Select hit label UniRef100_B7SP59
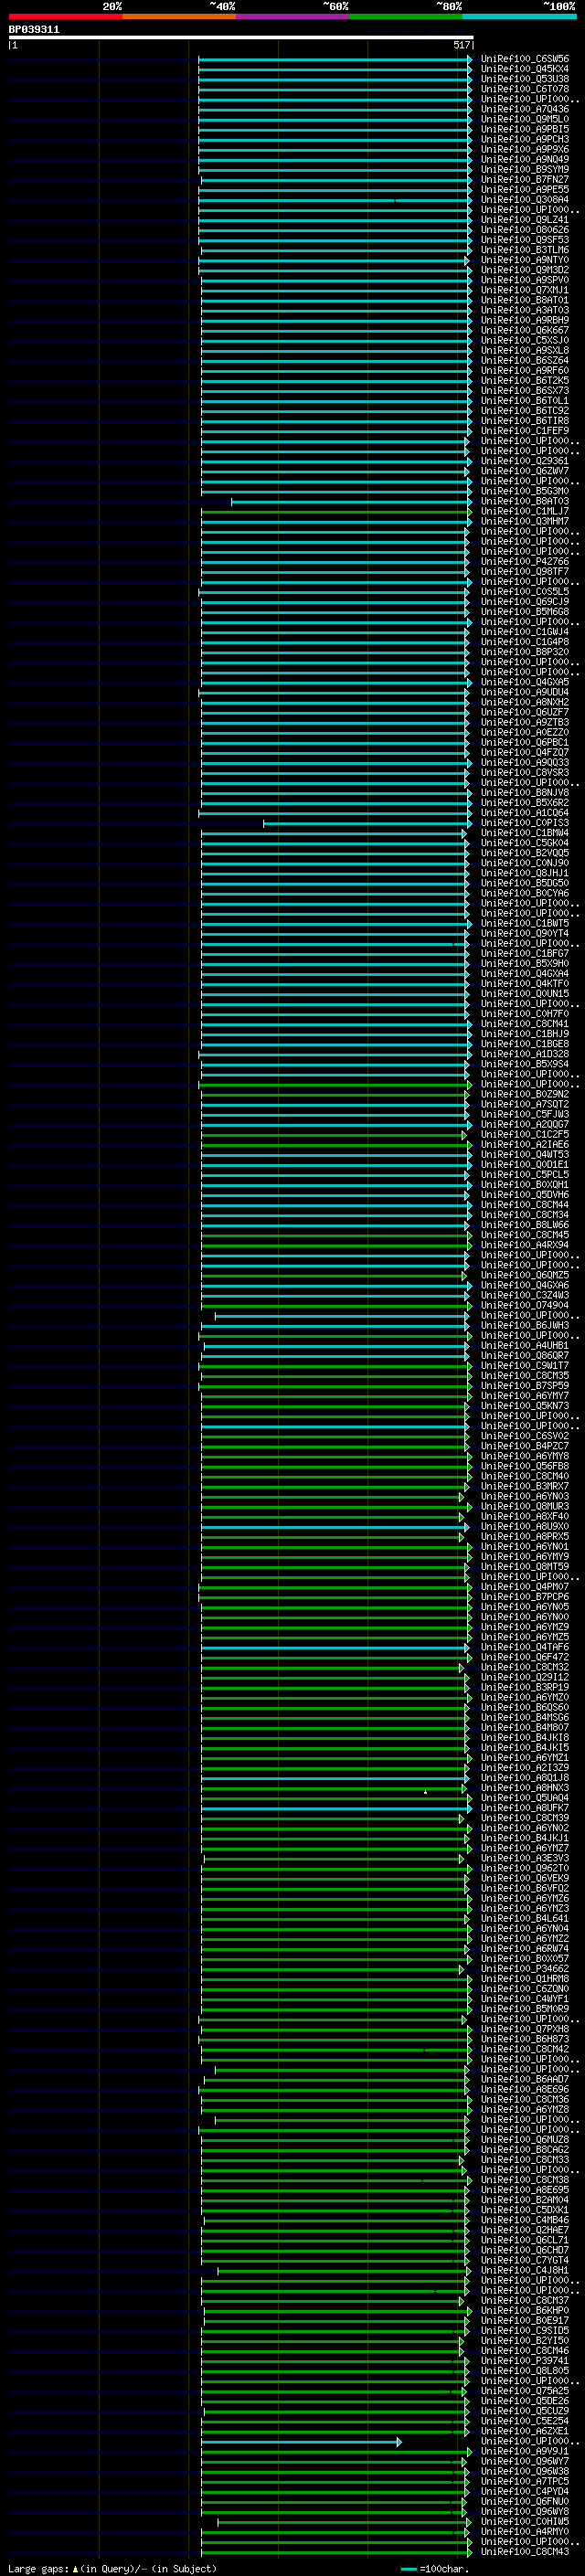This screenshot has height=2576, width=585. coord(525,1386)
